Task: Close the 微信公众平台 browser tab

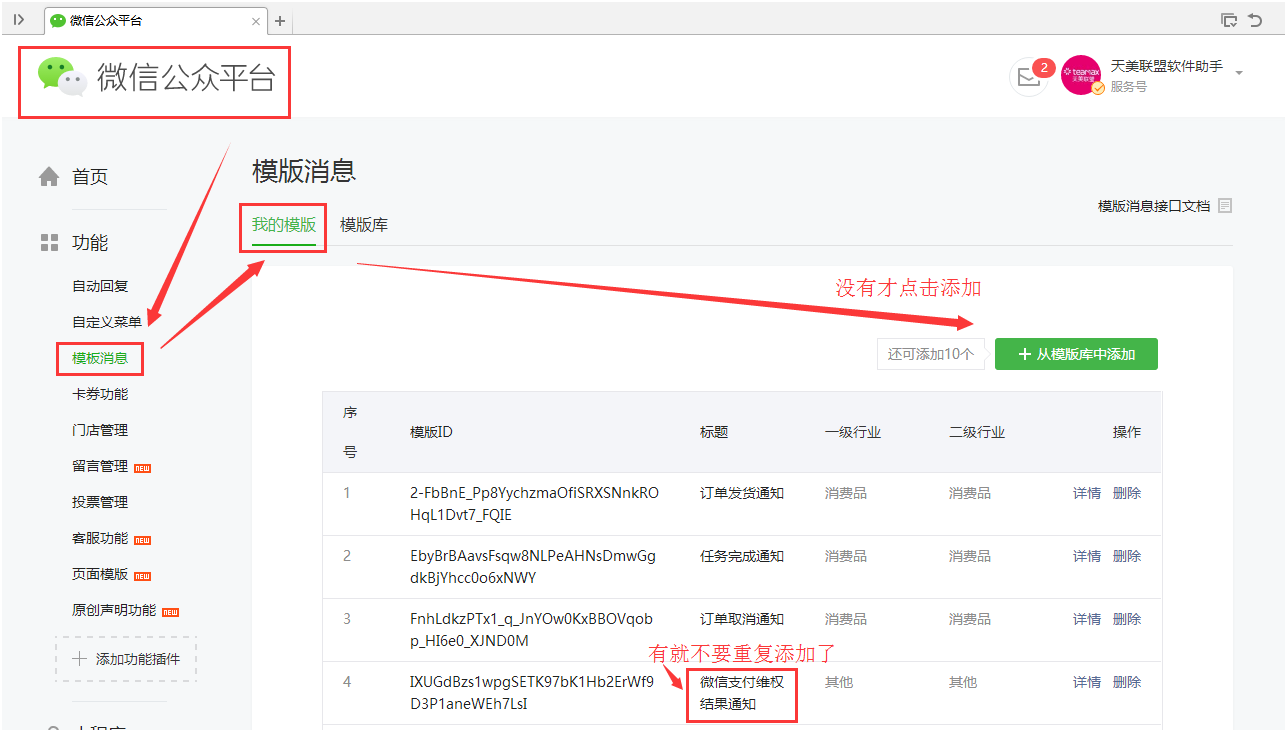Action: pyautogui.click(x=256, y=21)
